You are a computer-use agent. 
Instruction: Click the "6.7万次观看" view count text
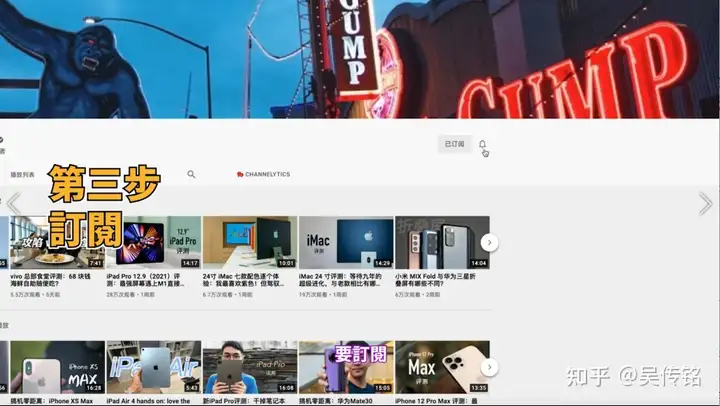(217, 295)
